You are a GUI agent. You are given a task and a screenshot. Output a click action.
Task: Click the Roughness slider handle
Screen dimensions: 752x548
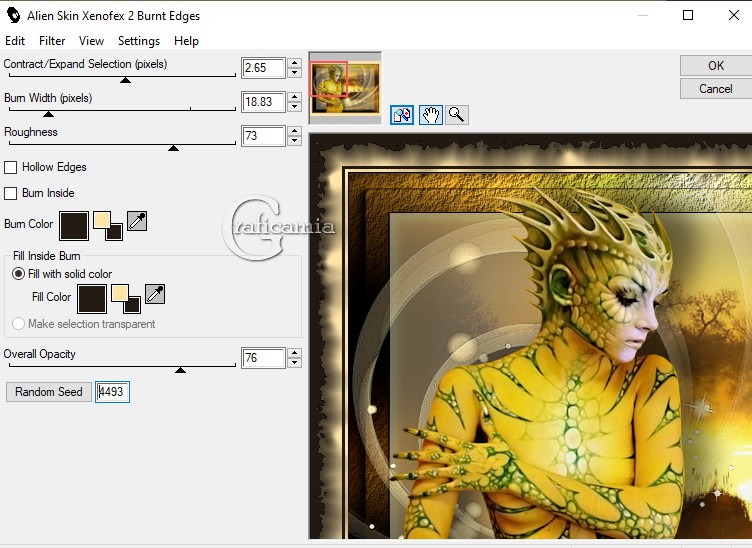pyautogui.click(x=174, y=148)
